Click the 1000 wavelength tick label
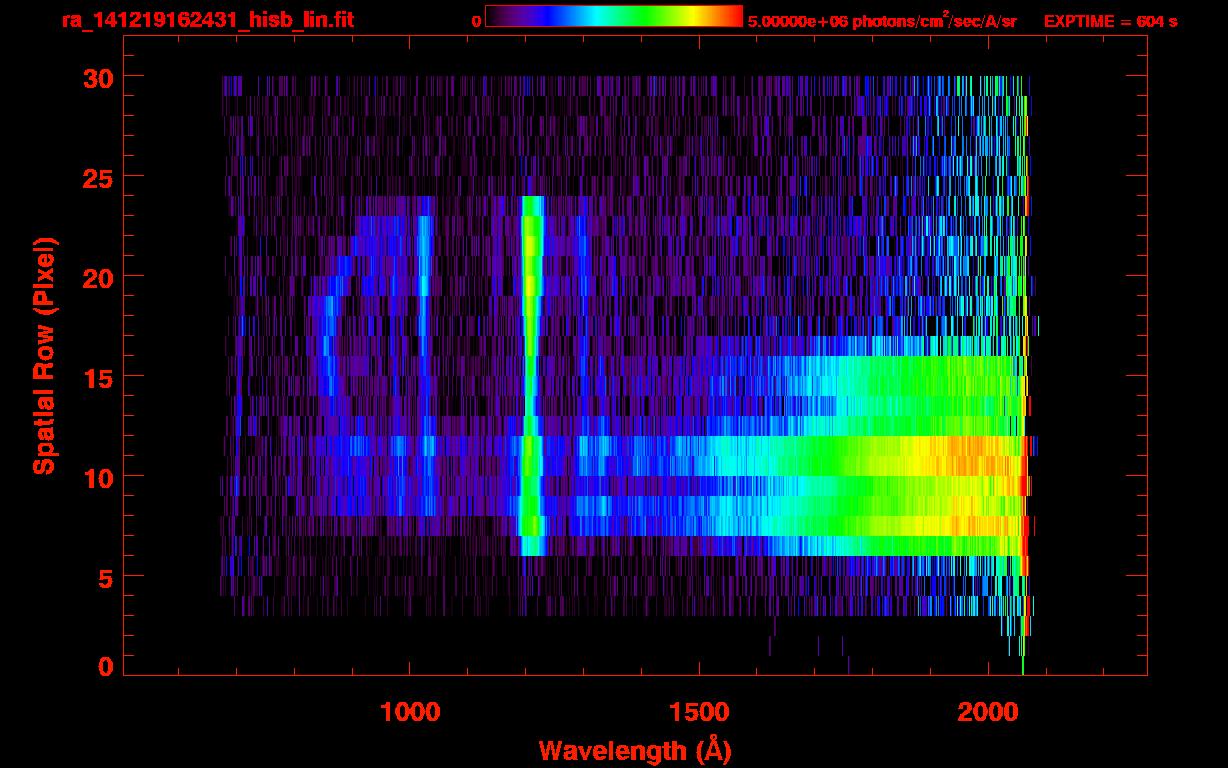This screenshot has height=768, width=1228. point(410,711)
